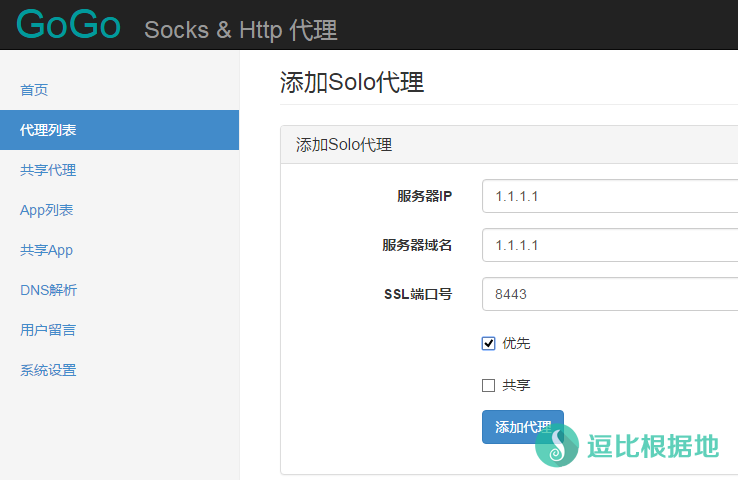Open 系统设置 in the sidebar
Image resolution: width=738 pixels, height=480 pixels.
click(x=48, y=370)
